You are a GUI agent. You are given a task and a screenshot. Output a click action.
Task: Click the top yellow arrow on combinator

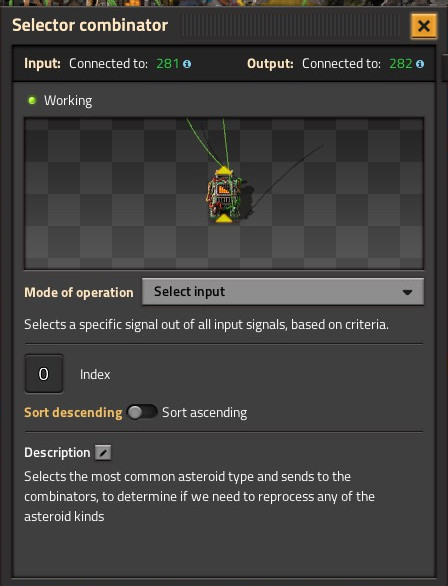[224, 171]
